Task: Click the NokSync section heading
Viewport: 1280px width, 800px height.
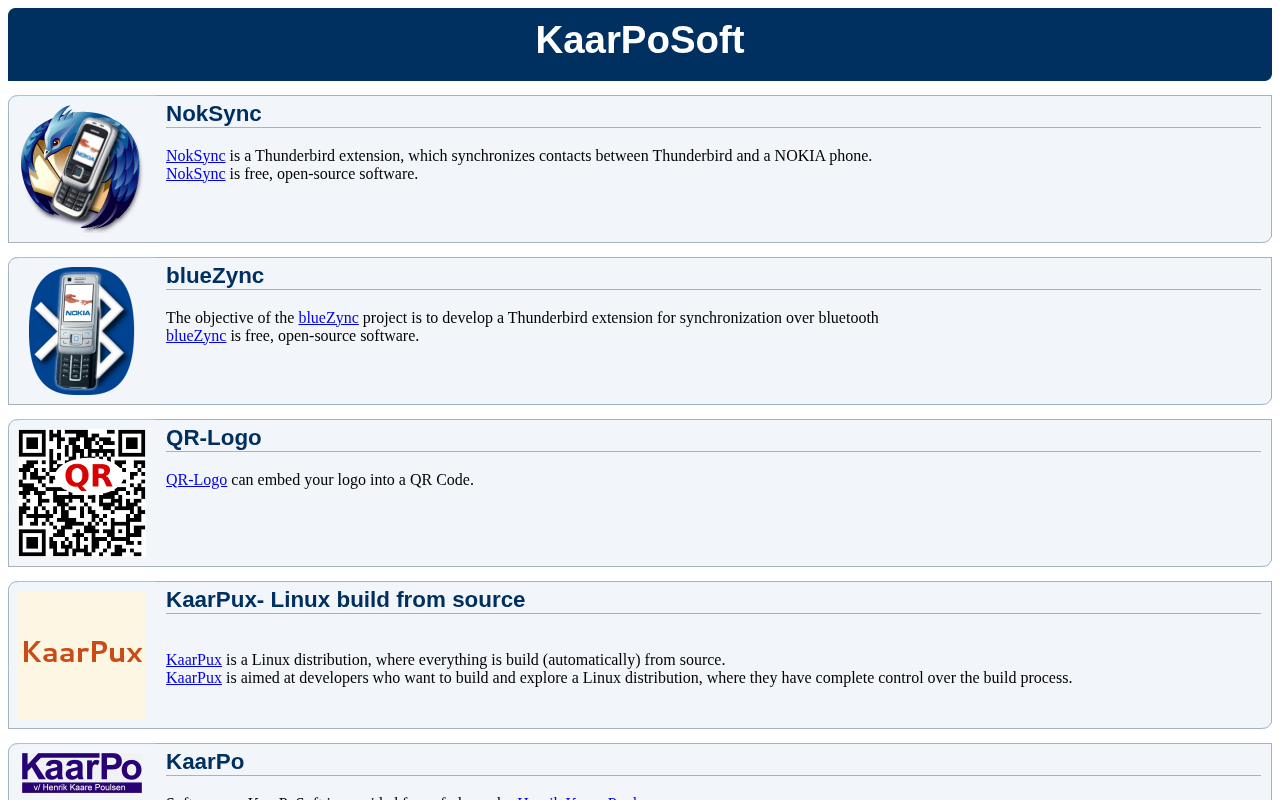Action: [214, 114]
